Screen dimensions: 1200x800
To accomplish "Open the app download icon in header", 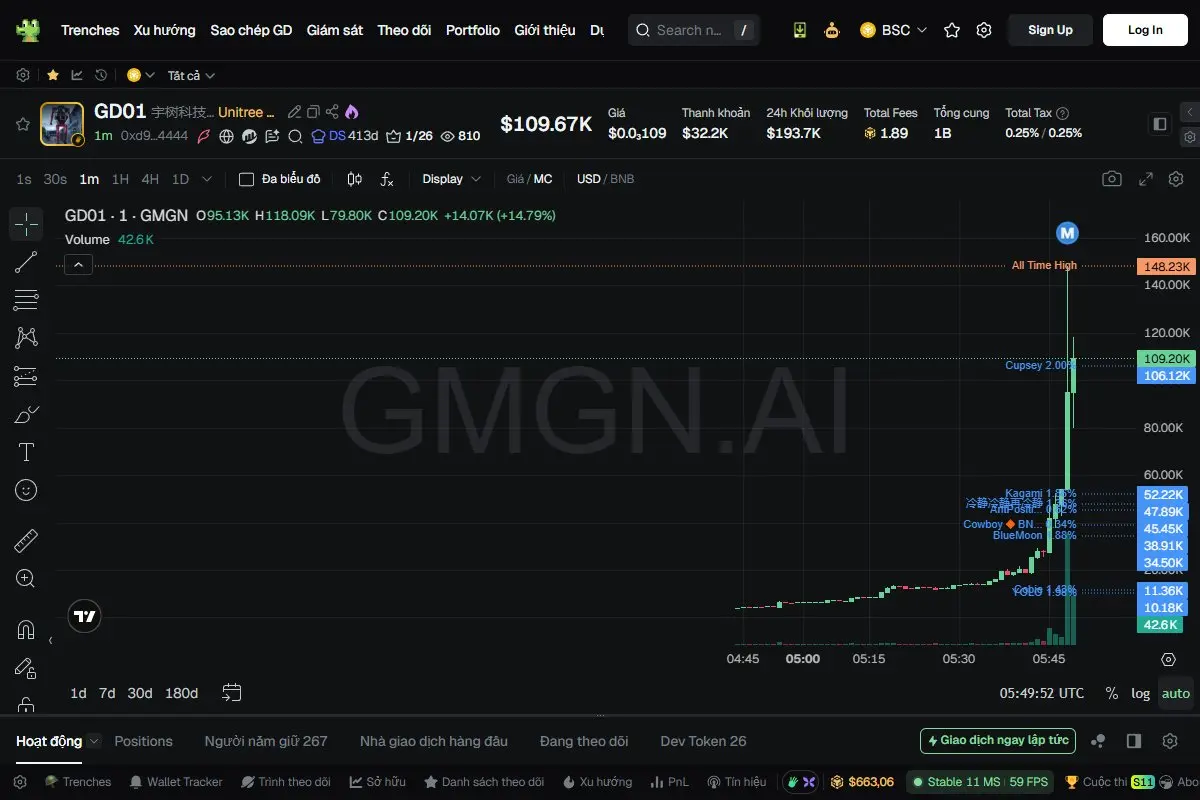I will (799, 30).
